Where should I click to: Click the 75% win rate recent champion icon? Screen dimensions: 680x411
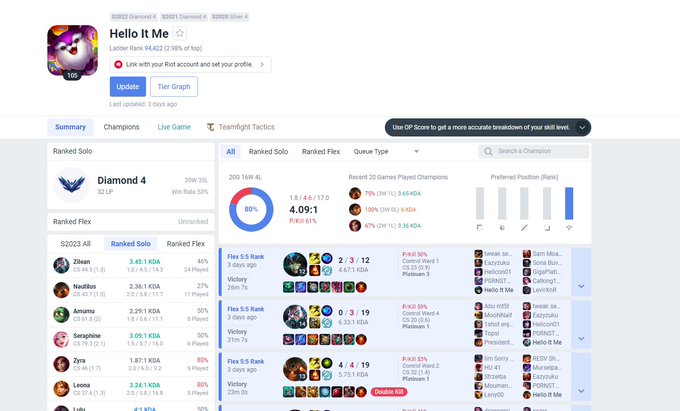click(x=355, y=193)
